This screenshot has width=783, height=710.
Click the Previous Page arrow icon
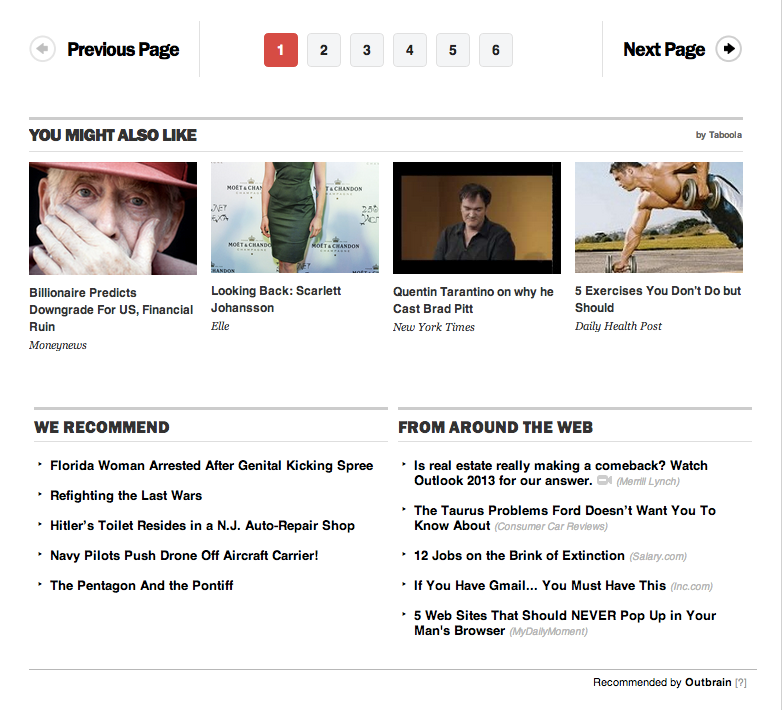42,49
